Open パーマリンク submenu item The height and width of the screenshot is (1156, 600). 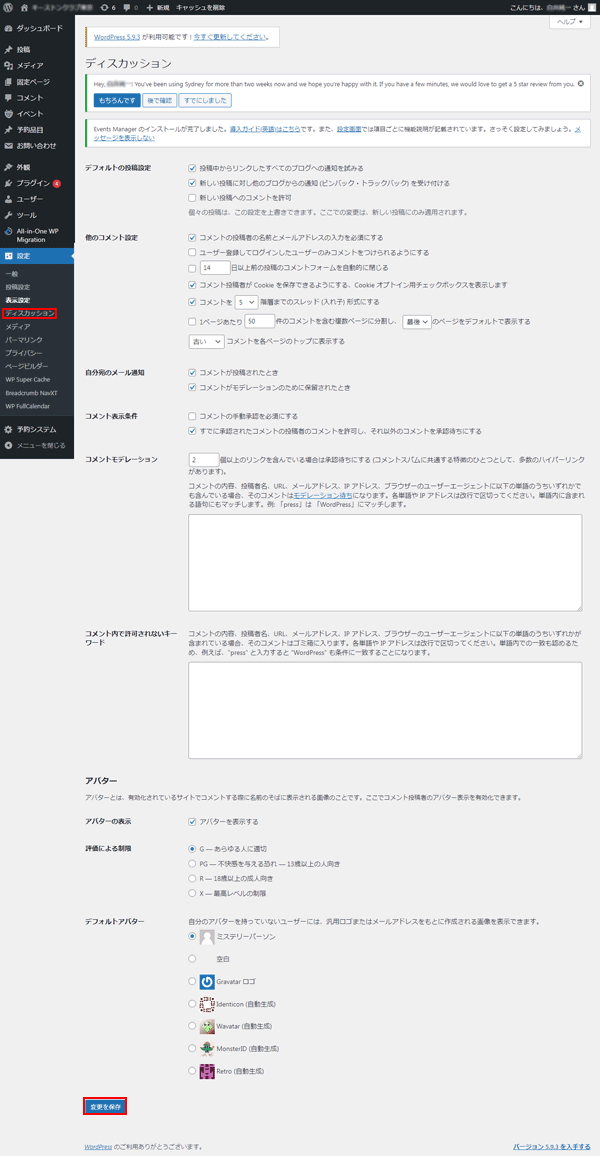coord(24,340)
